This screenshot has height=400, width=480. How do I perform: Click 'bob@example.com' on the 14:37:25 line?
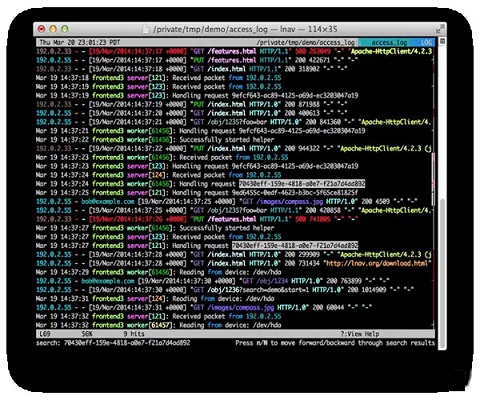[108, 201]
